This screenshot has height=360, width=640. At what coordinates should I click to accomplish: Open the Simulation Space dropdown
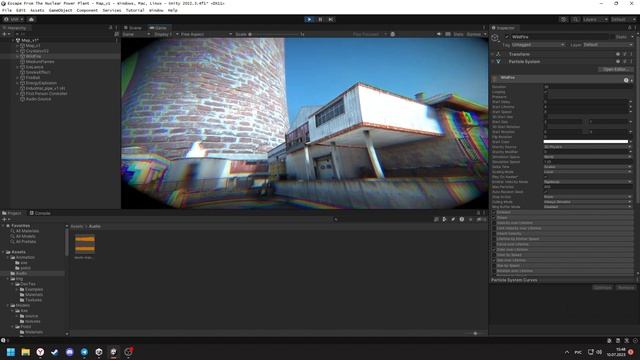(588, 157)
